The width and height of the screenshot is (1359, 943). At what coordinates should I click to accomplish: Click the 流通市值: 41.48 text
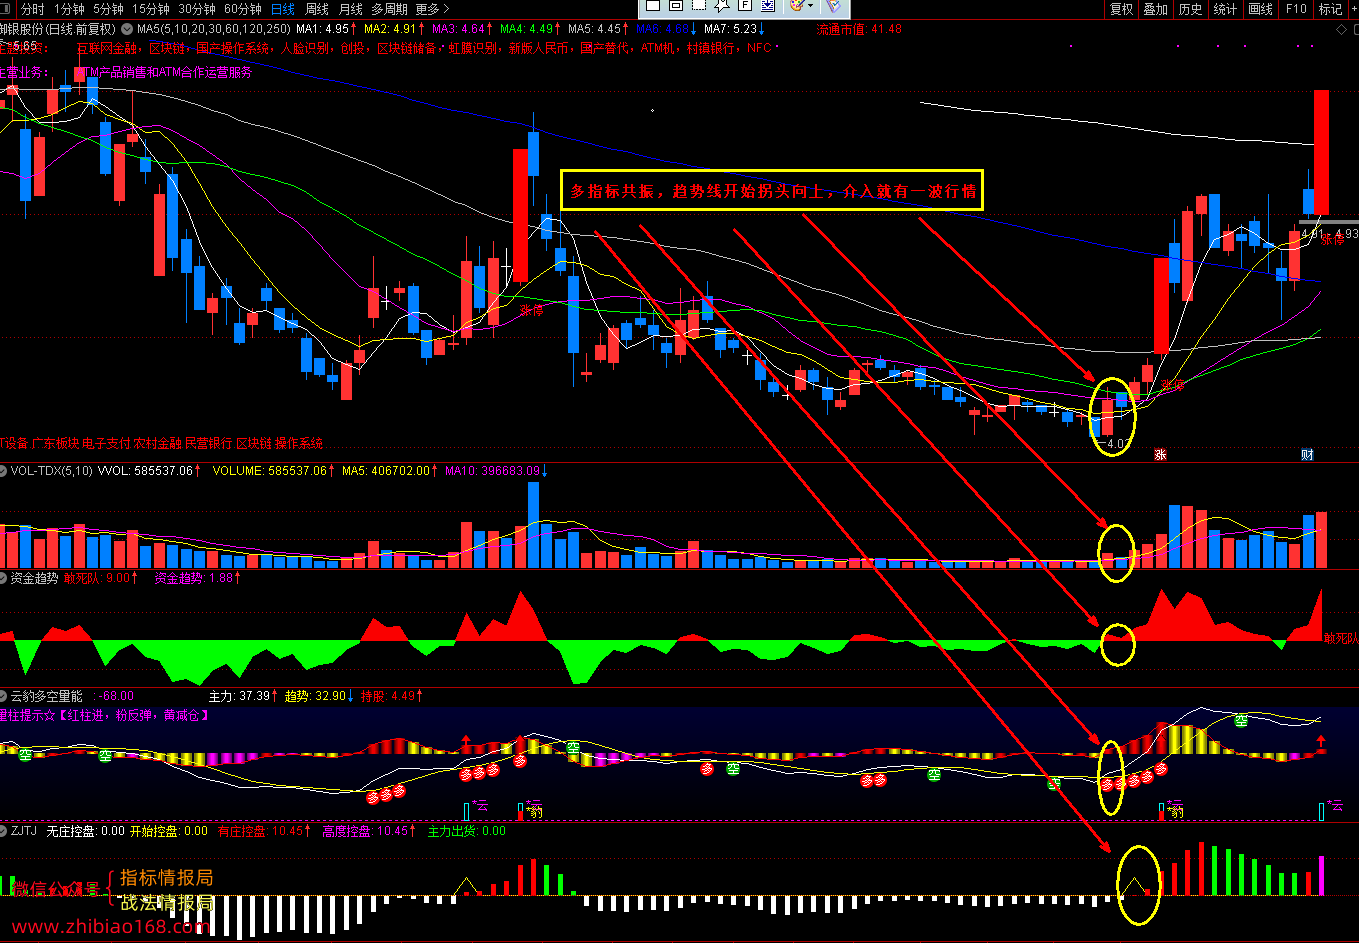point(859,29)
